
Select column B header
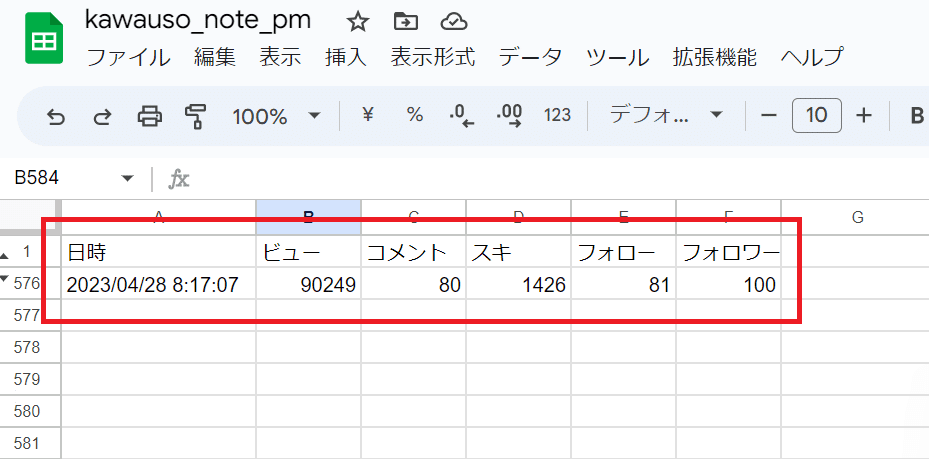tap(308, 217)
